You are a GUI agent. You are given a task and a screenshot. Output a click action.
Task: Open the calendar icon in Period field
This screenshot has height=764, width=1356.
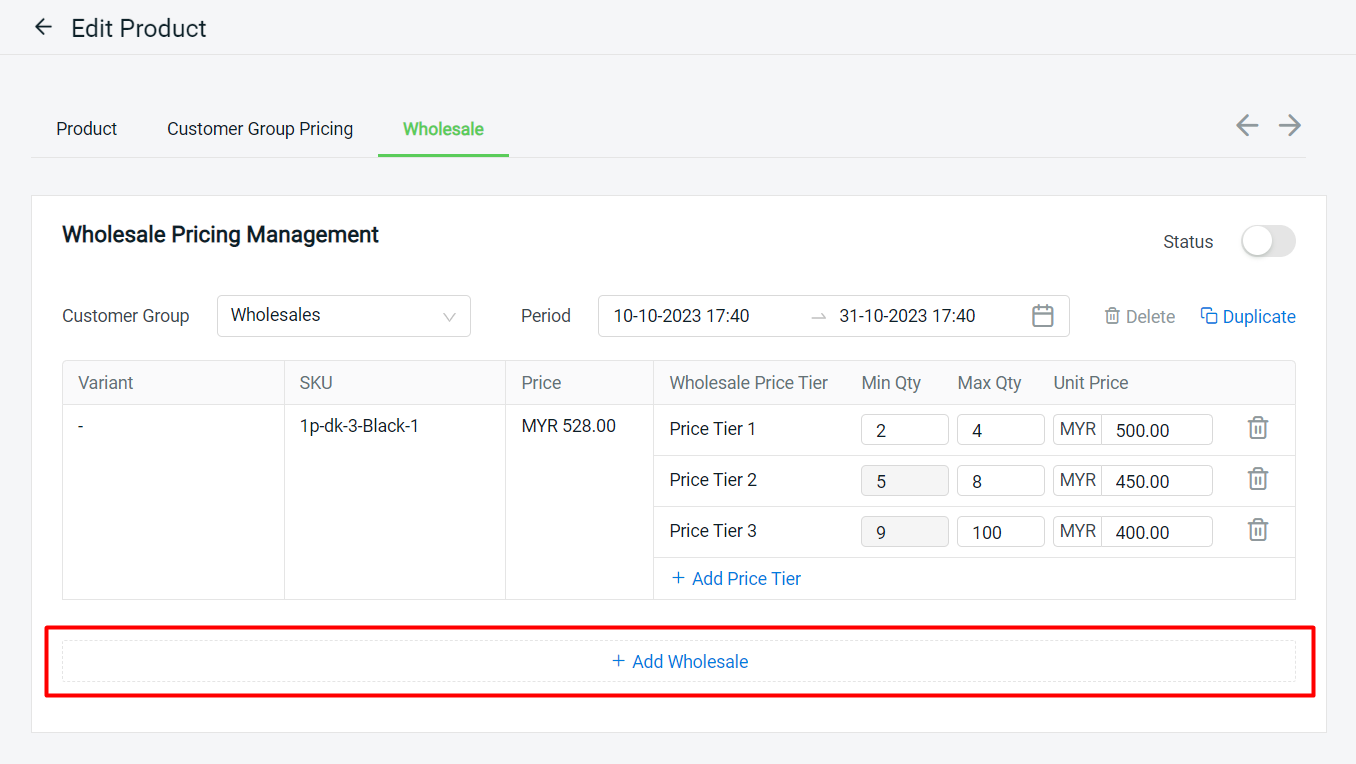click(x=1042, y=316)
